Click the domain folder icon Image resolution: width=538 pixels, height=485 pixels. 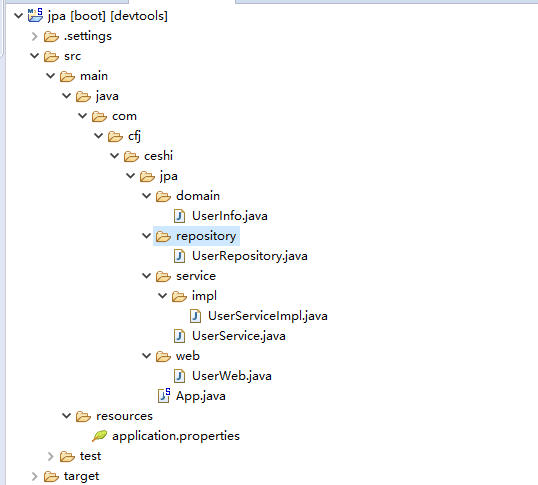coord(163,196)
